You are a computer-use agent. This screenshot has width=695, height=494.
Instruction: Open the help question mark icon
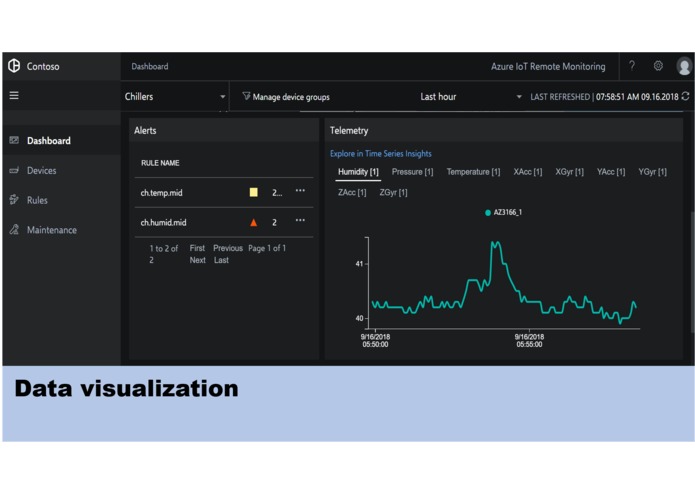pyautogui.click(x=632, y=66)
